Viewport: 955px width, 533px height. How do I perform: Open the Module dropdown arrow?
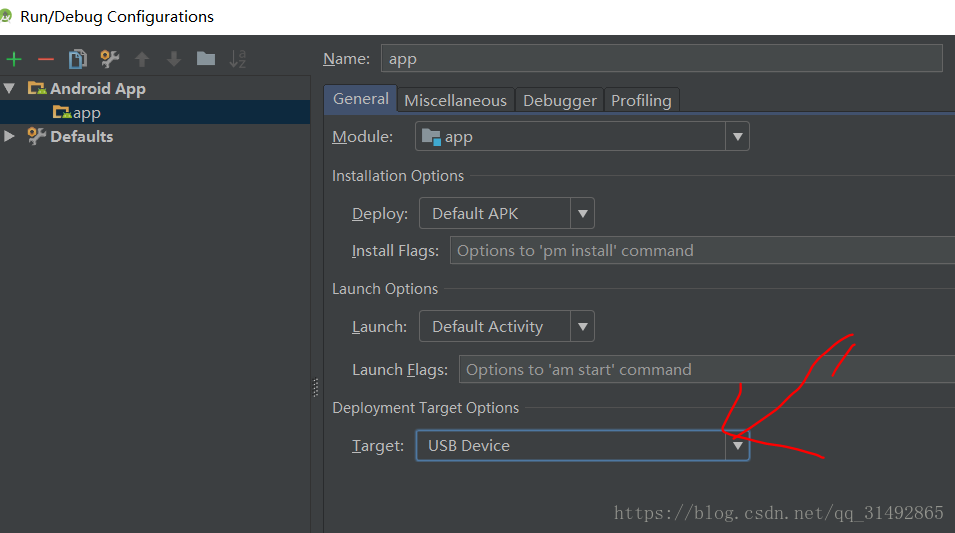738,136
